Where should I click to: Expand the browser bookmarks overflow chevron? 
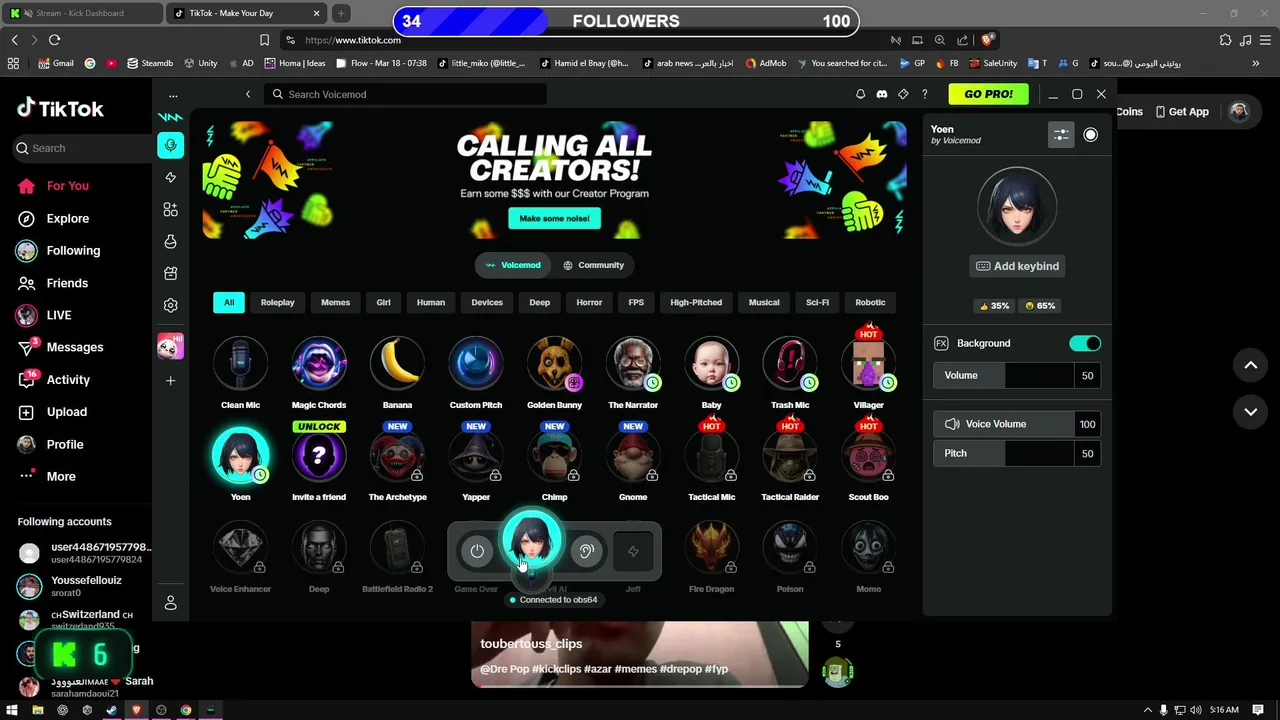1255,63
